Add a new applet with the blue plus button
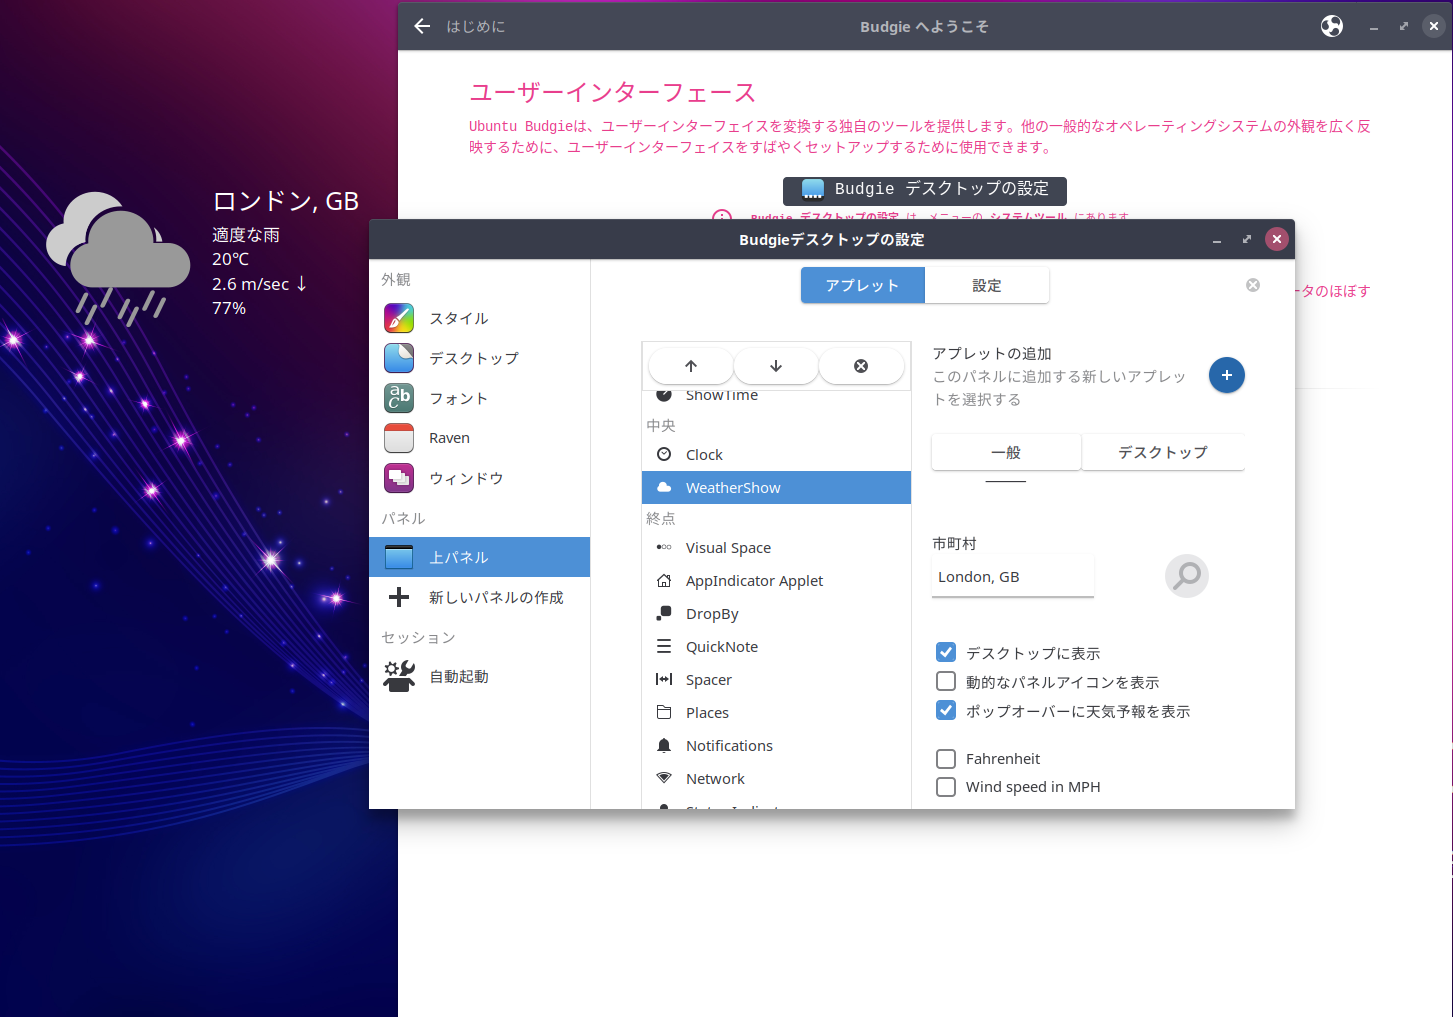1453x1017 pixels. click(x=1227, y=375)
